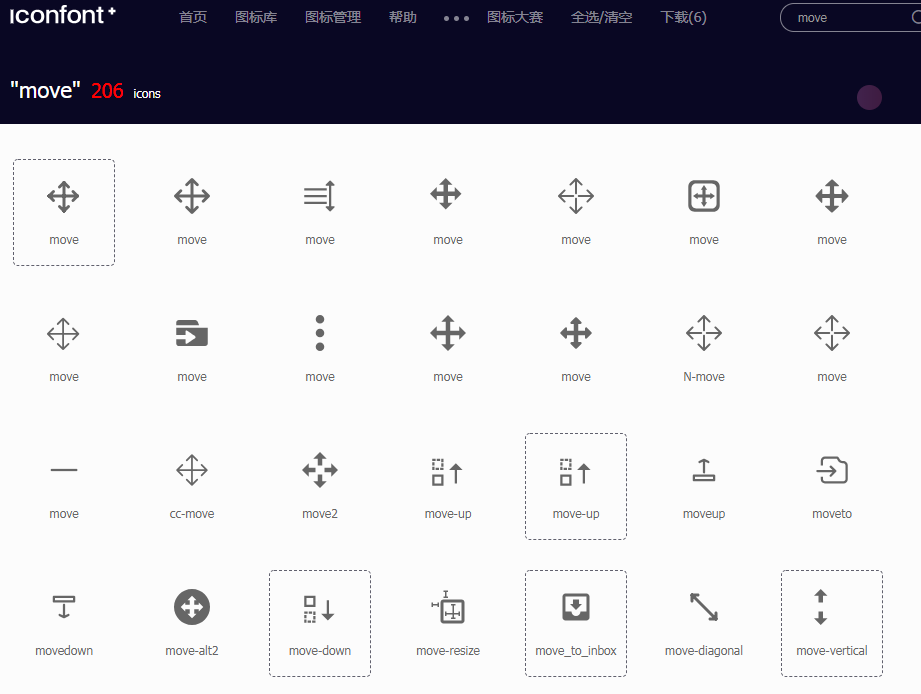921x694 pixels.
Task: Open the 图标库 menu
Action: pyautogui.click(x=256, y=18)
